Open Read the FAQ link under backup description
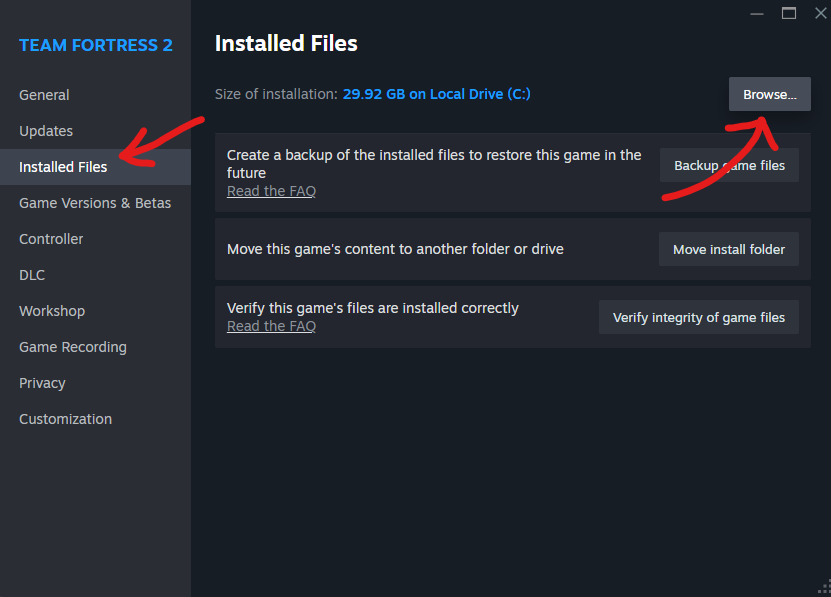 pos(271,191)
